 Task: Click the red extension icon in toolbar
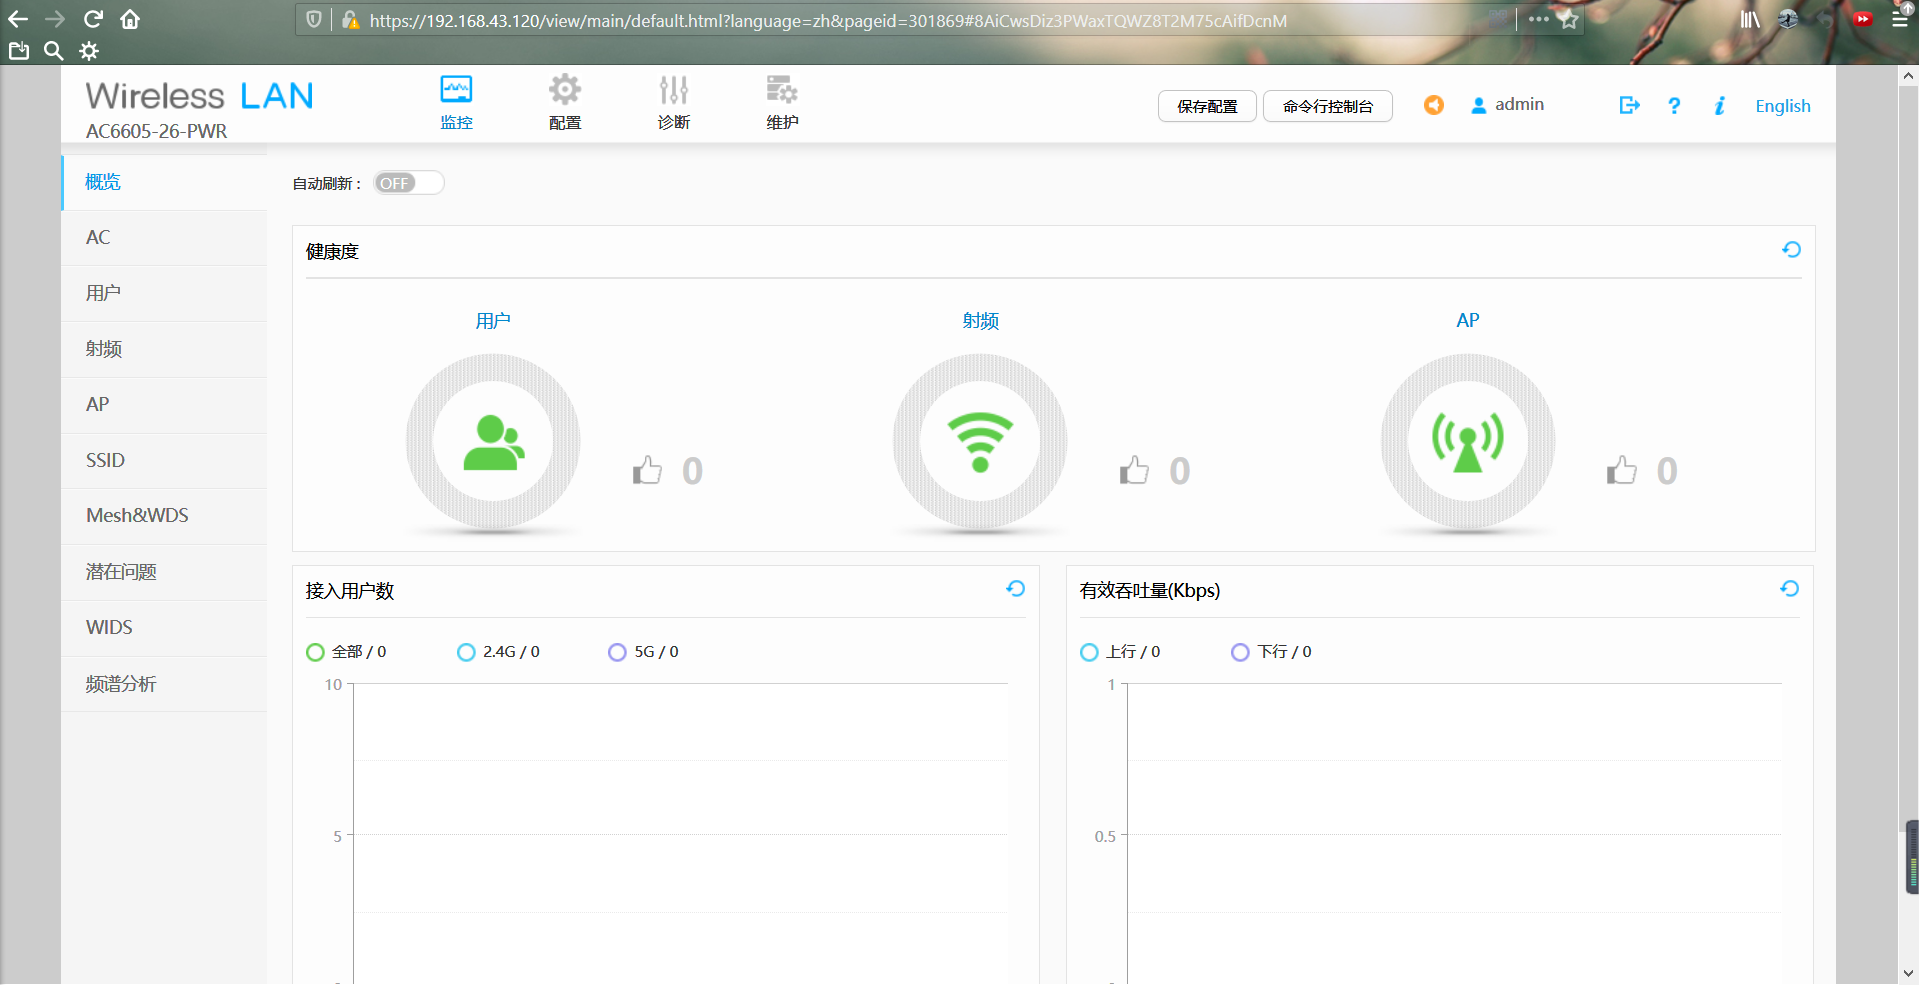(x=1863, y=19)
